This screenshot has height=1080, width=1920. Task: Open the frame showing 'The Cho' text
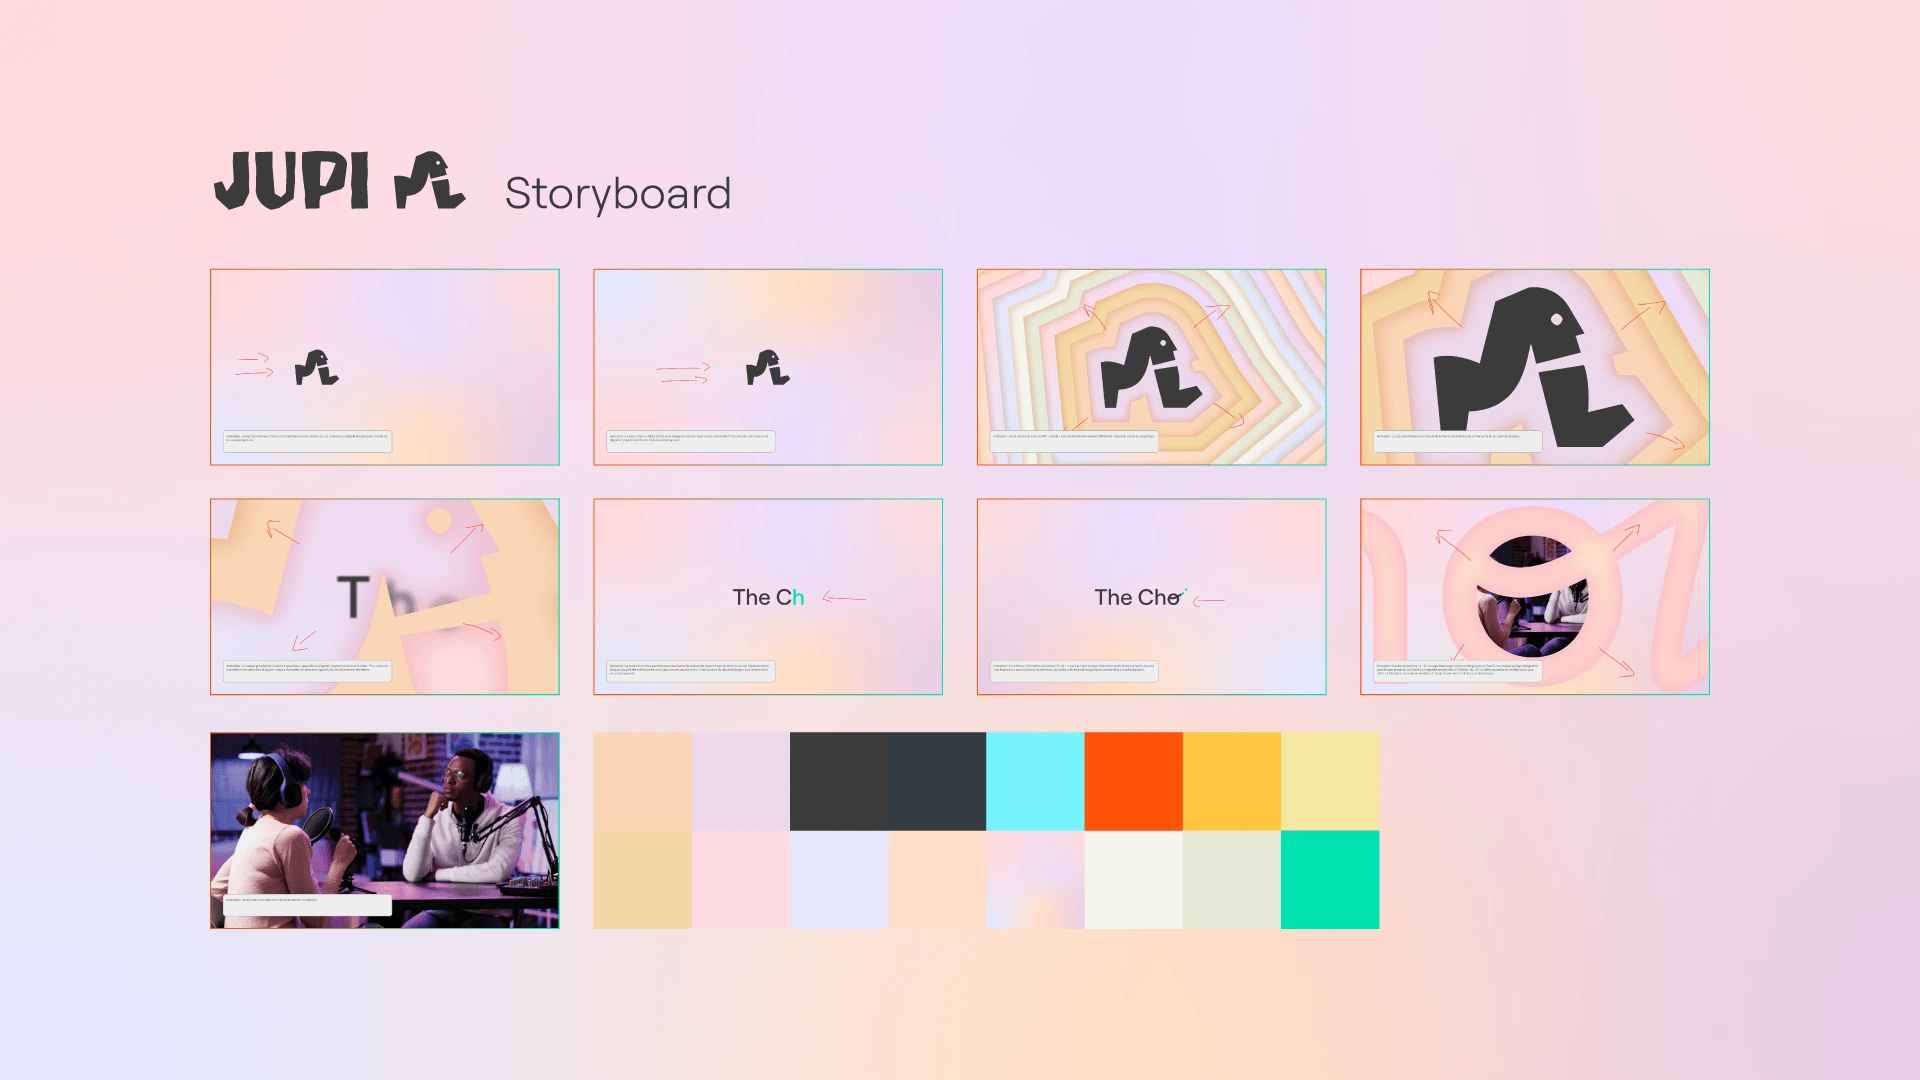coord(1151,597)
